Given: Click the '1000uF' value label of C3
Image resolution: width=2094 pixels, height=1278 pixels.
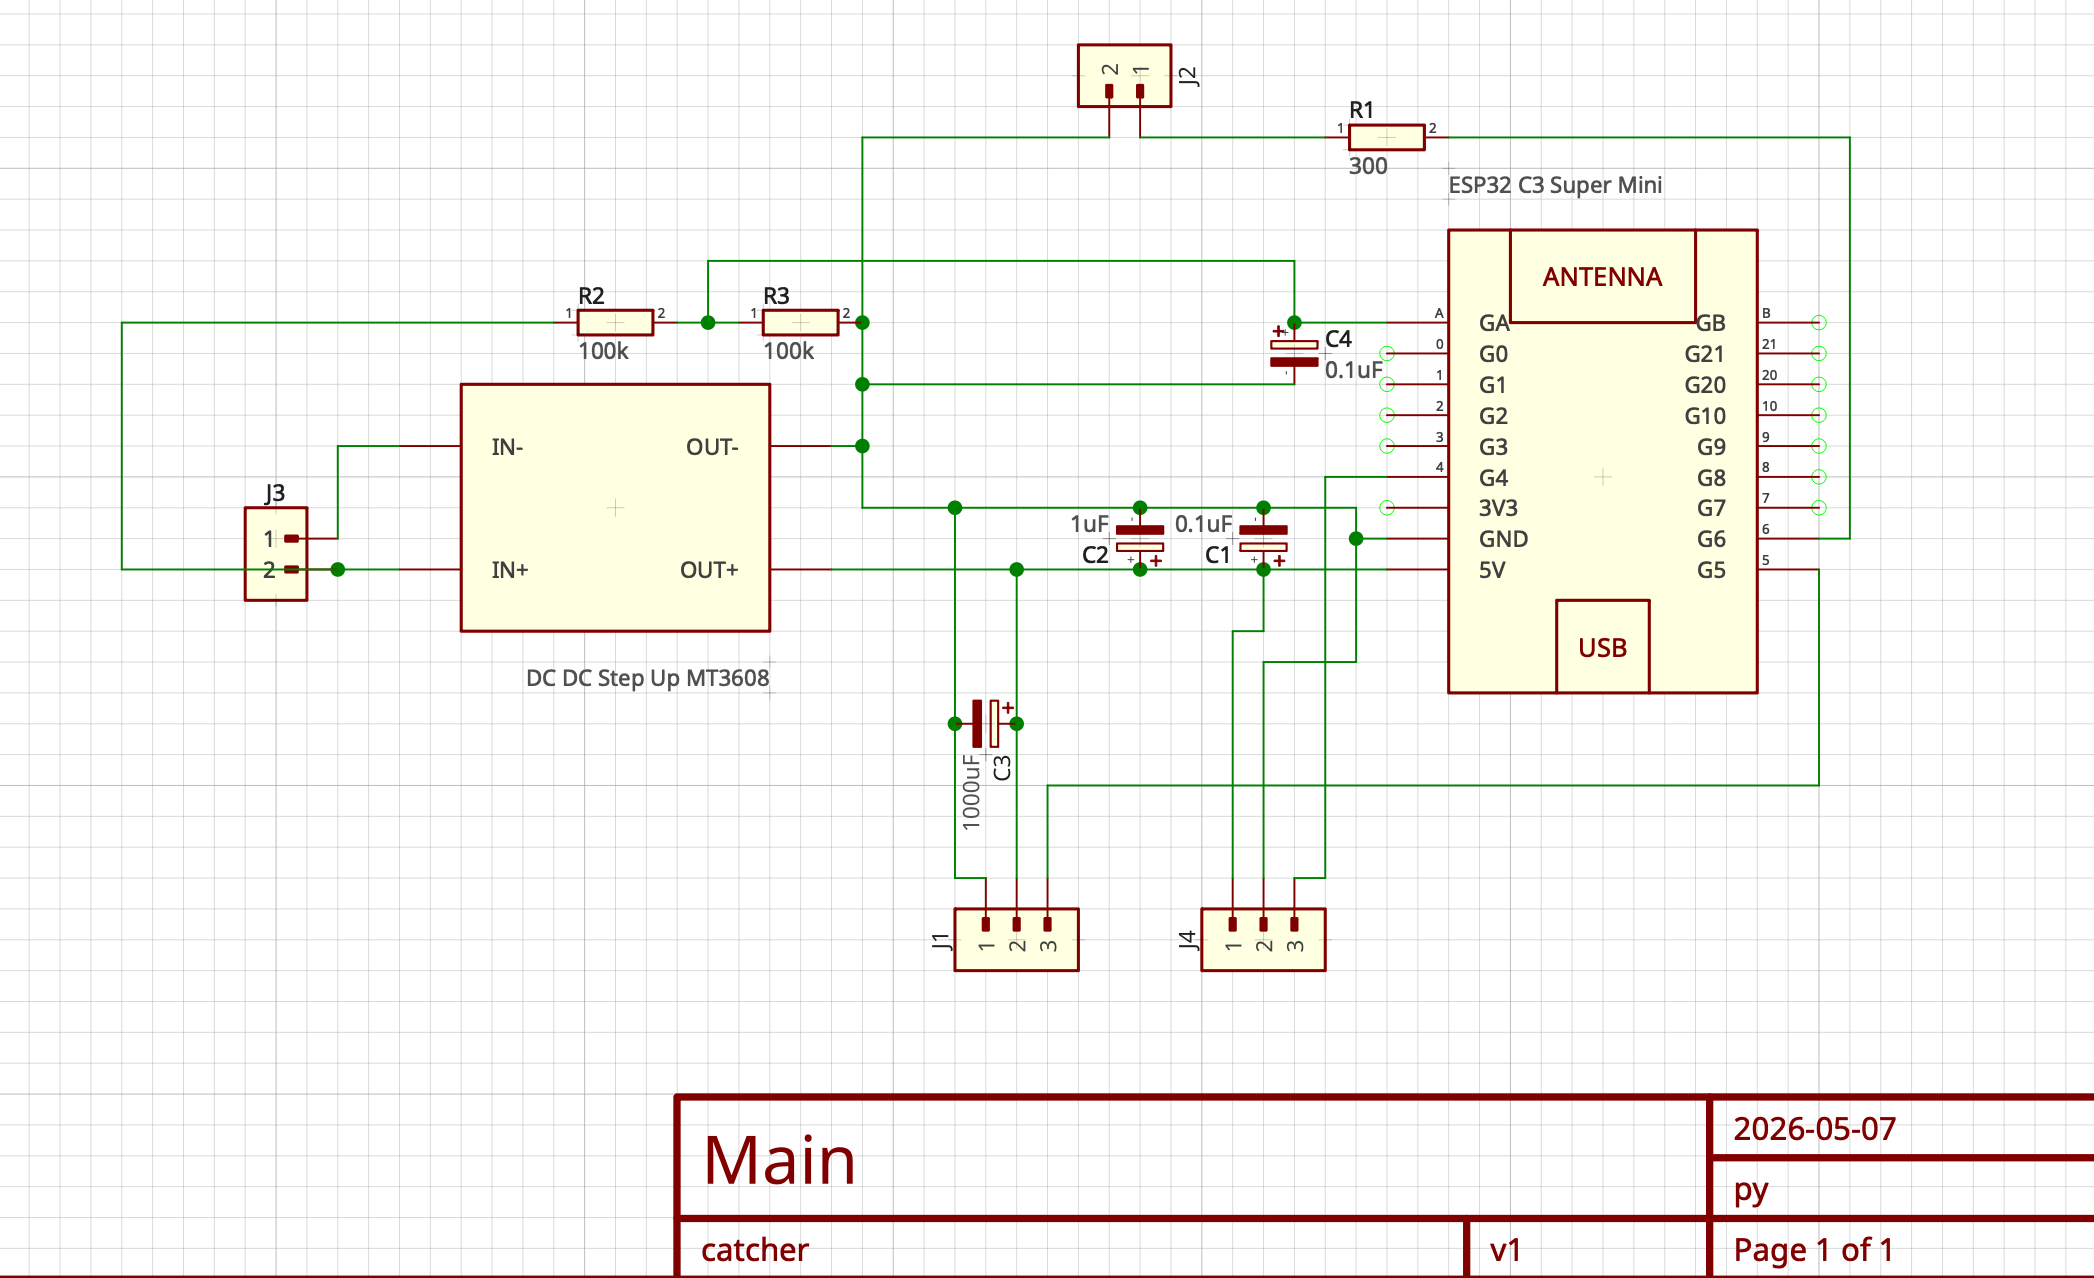Looking at the screenshot, I should coord(971,792).
